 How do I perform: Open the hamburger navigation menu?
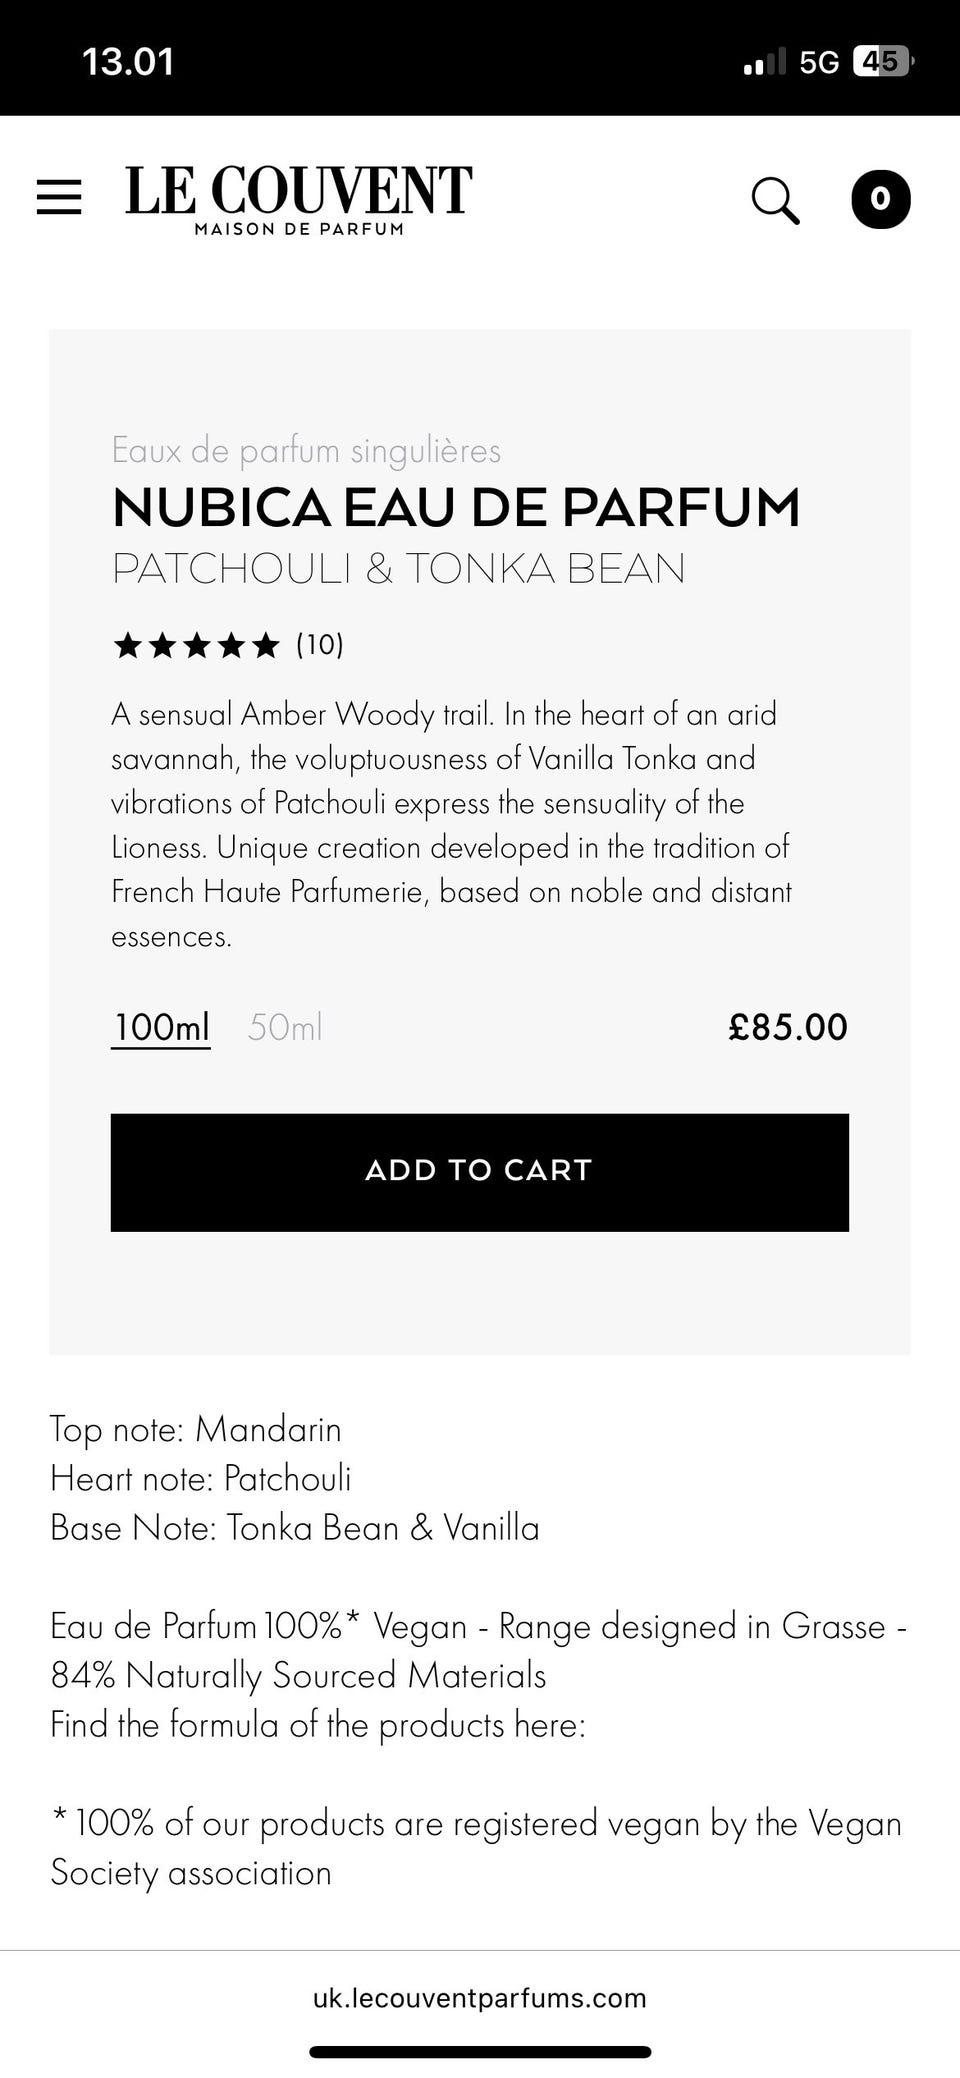click(x=59, y=197)
